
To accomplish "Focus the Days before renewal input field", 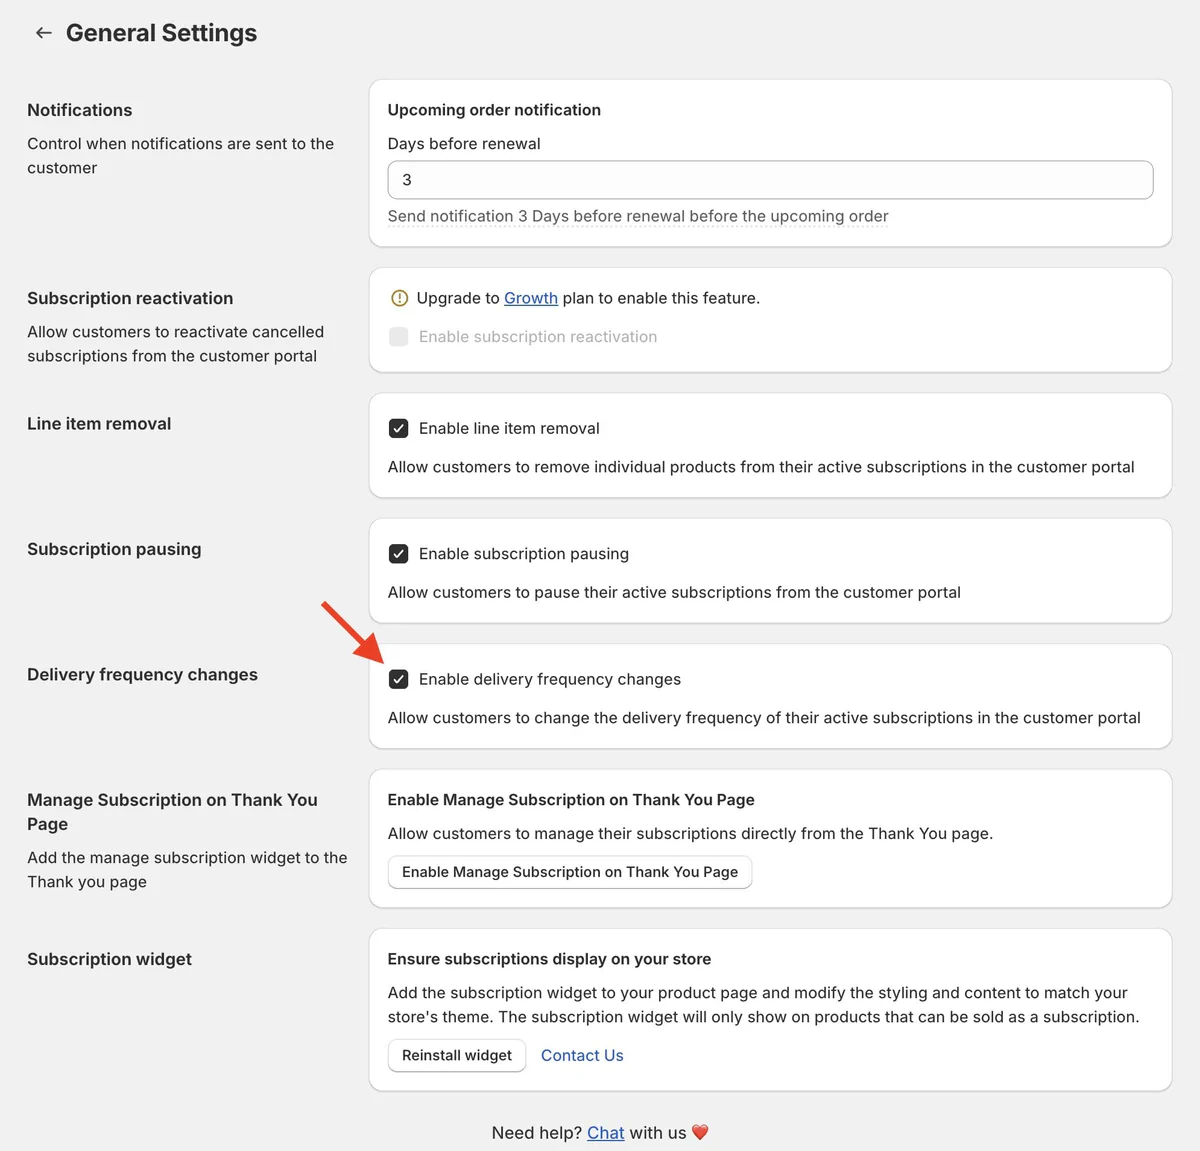I will tap(770, 180).
